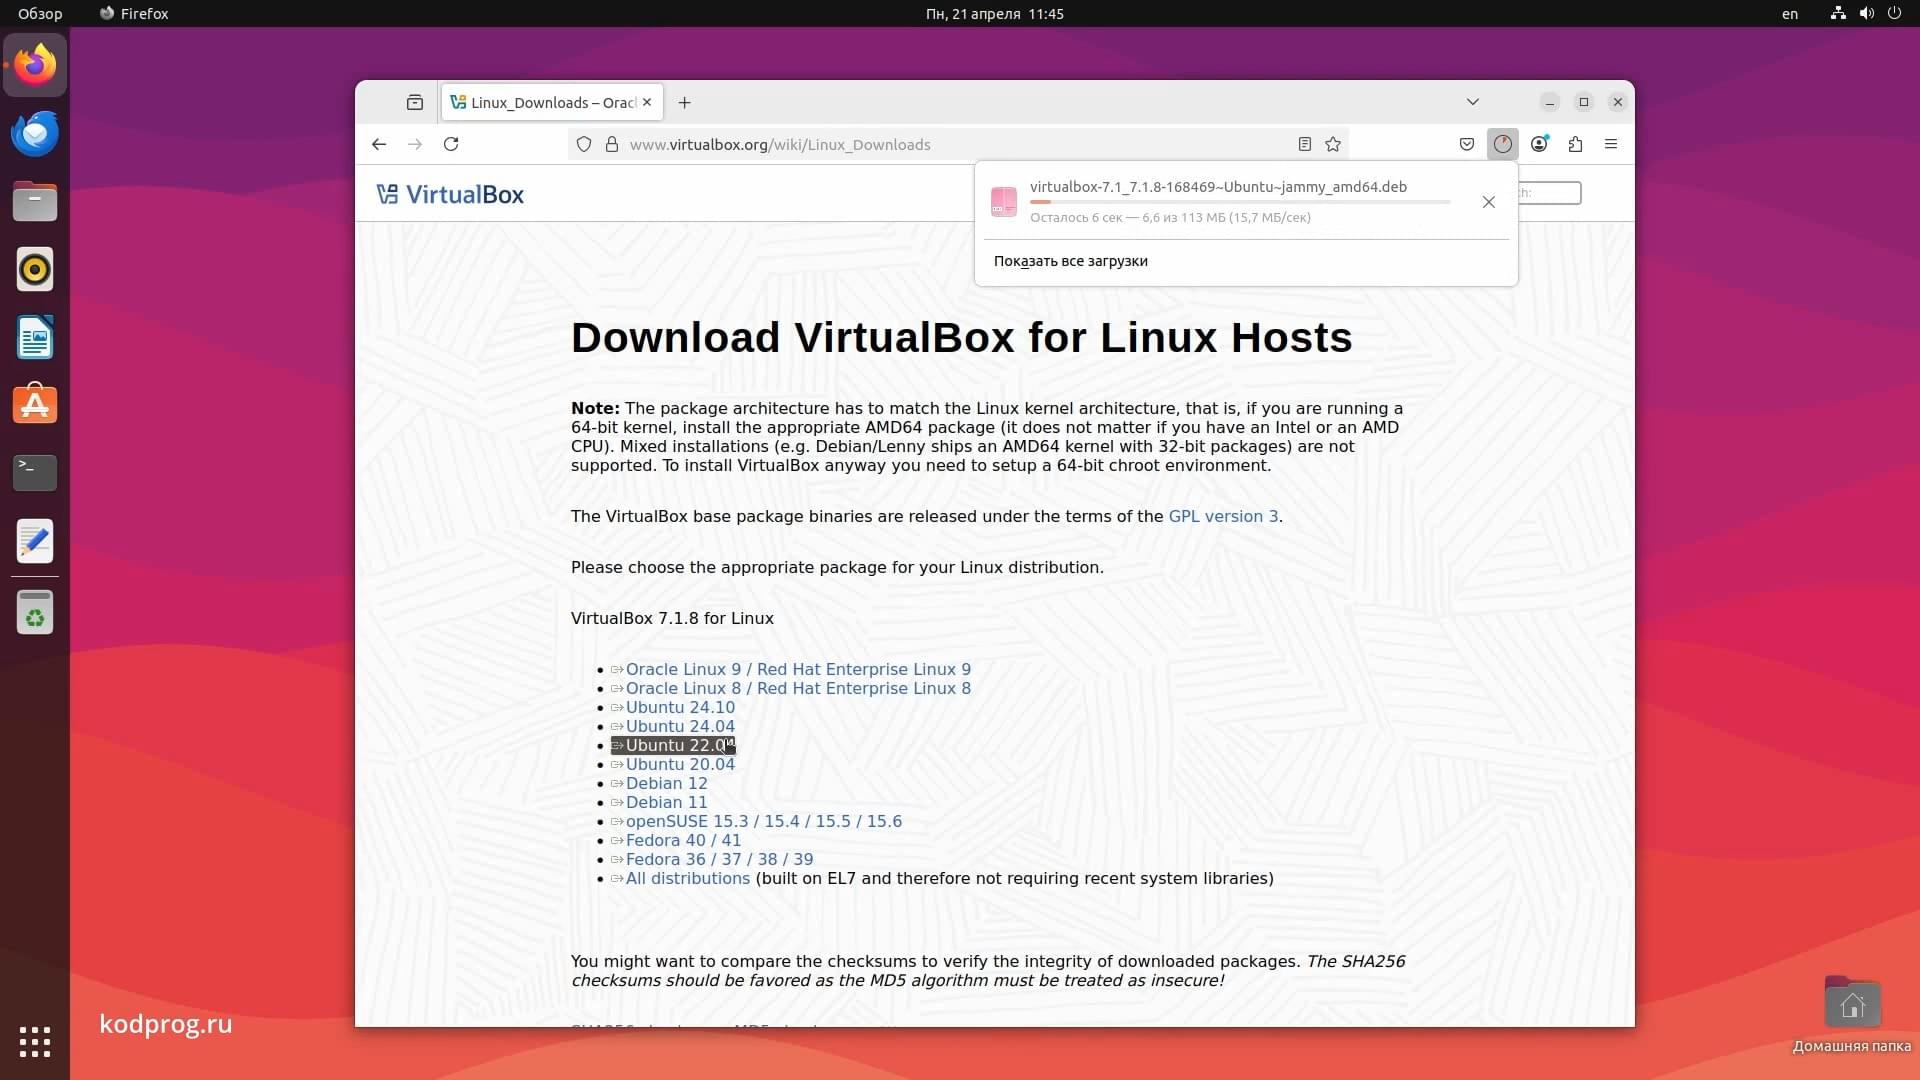Open Firefox account menu

click(x=1539, y=144)
